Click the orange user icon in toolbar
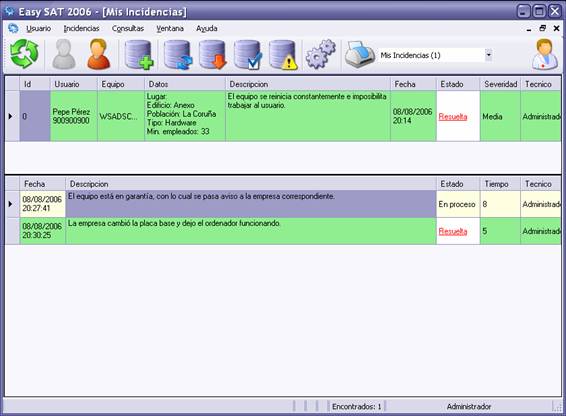566x416 pixels. click(99, 54)
